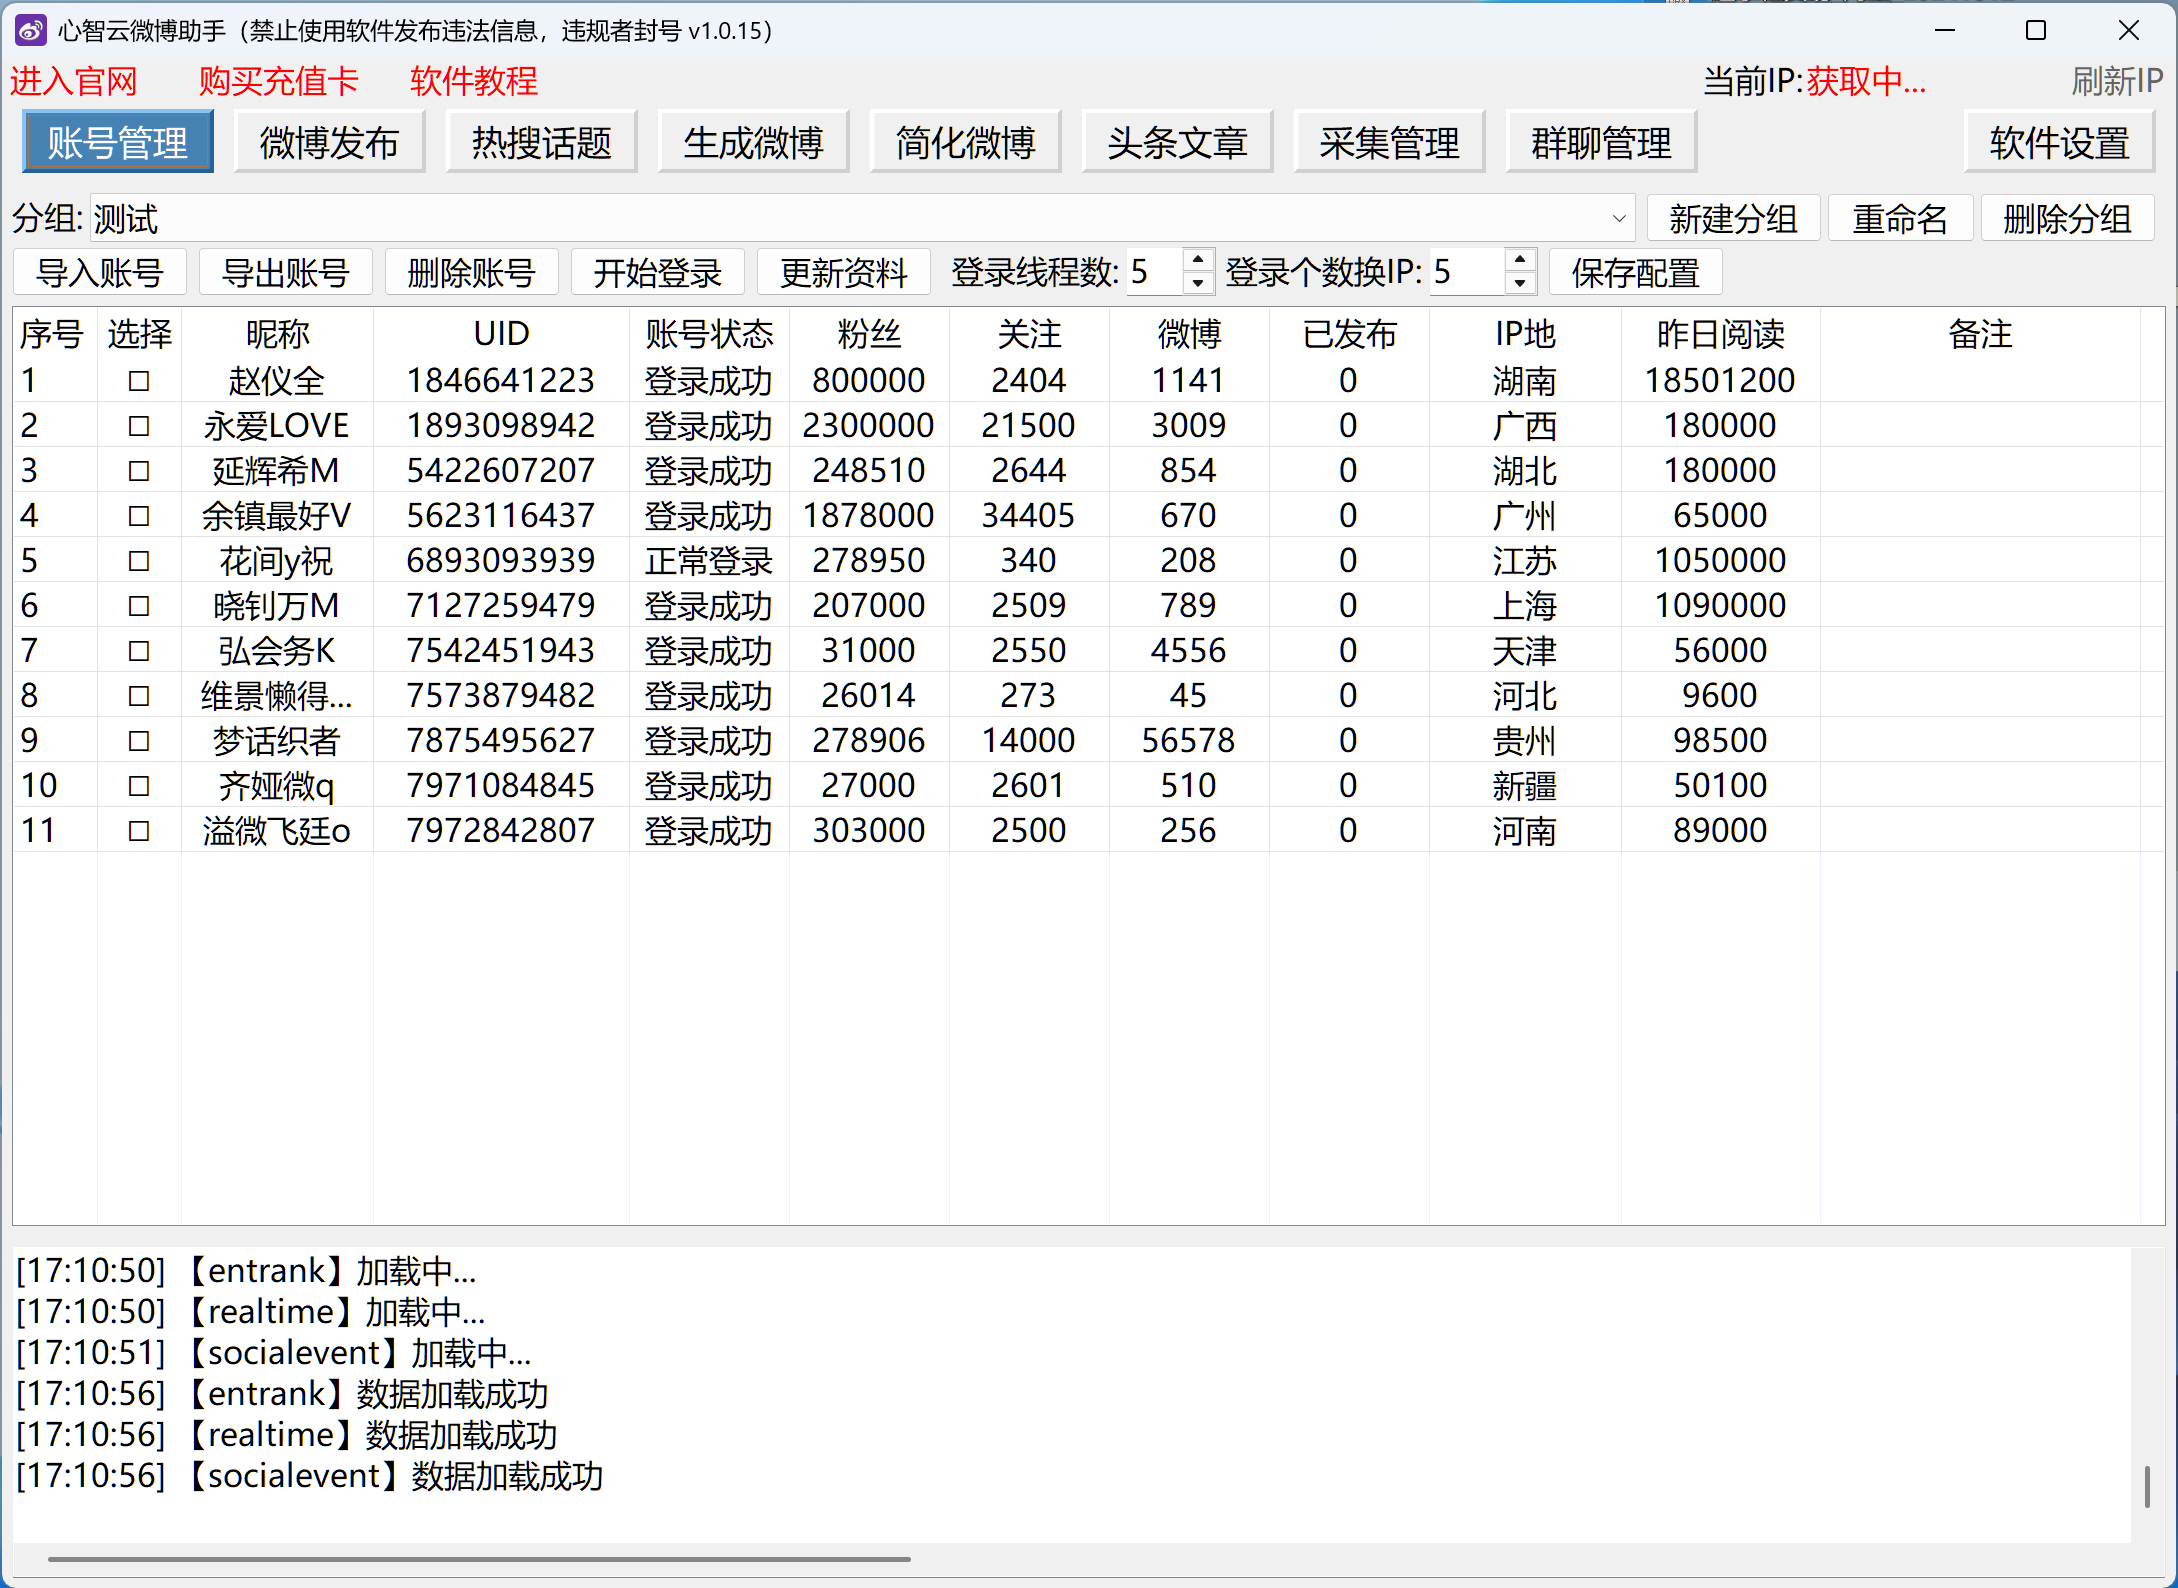This screenshot has width=2178, height=1588.
Task: Click the Weibo app icon in title bar
Action: pyautogui.click(x=31, y=30)
